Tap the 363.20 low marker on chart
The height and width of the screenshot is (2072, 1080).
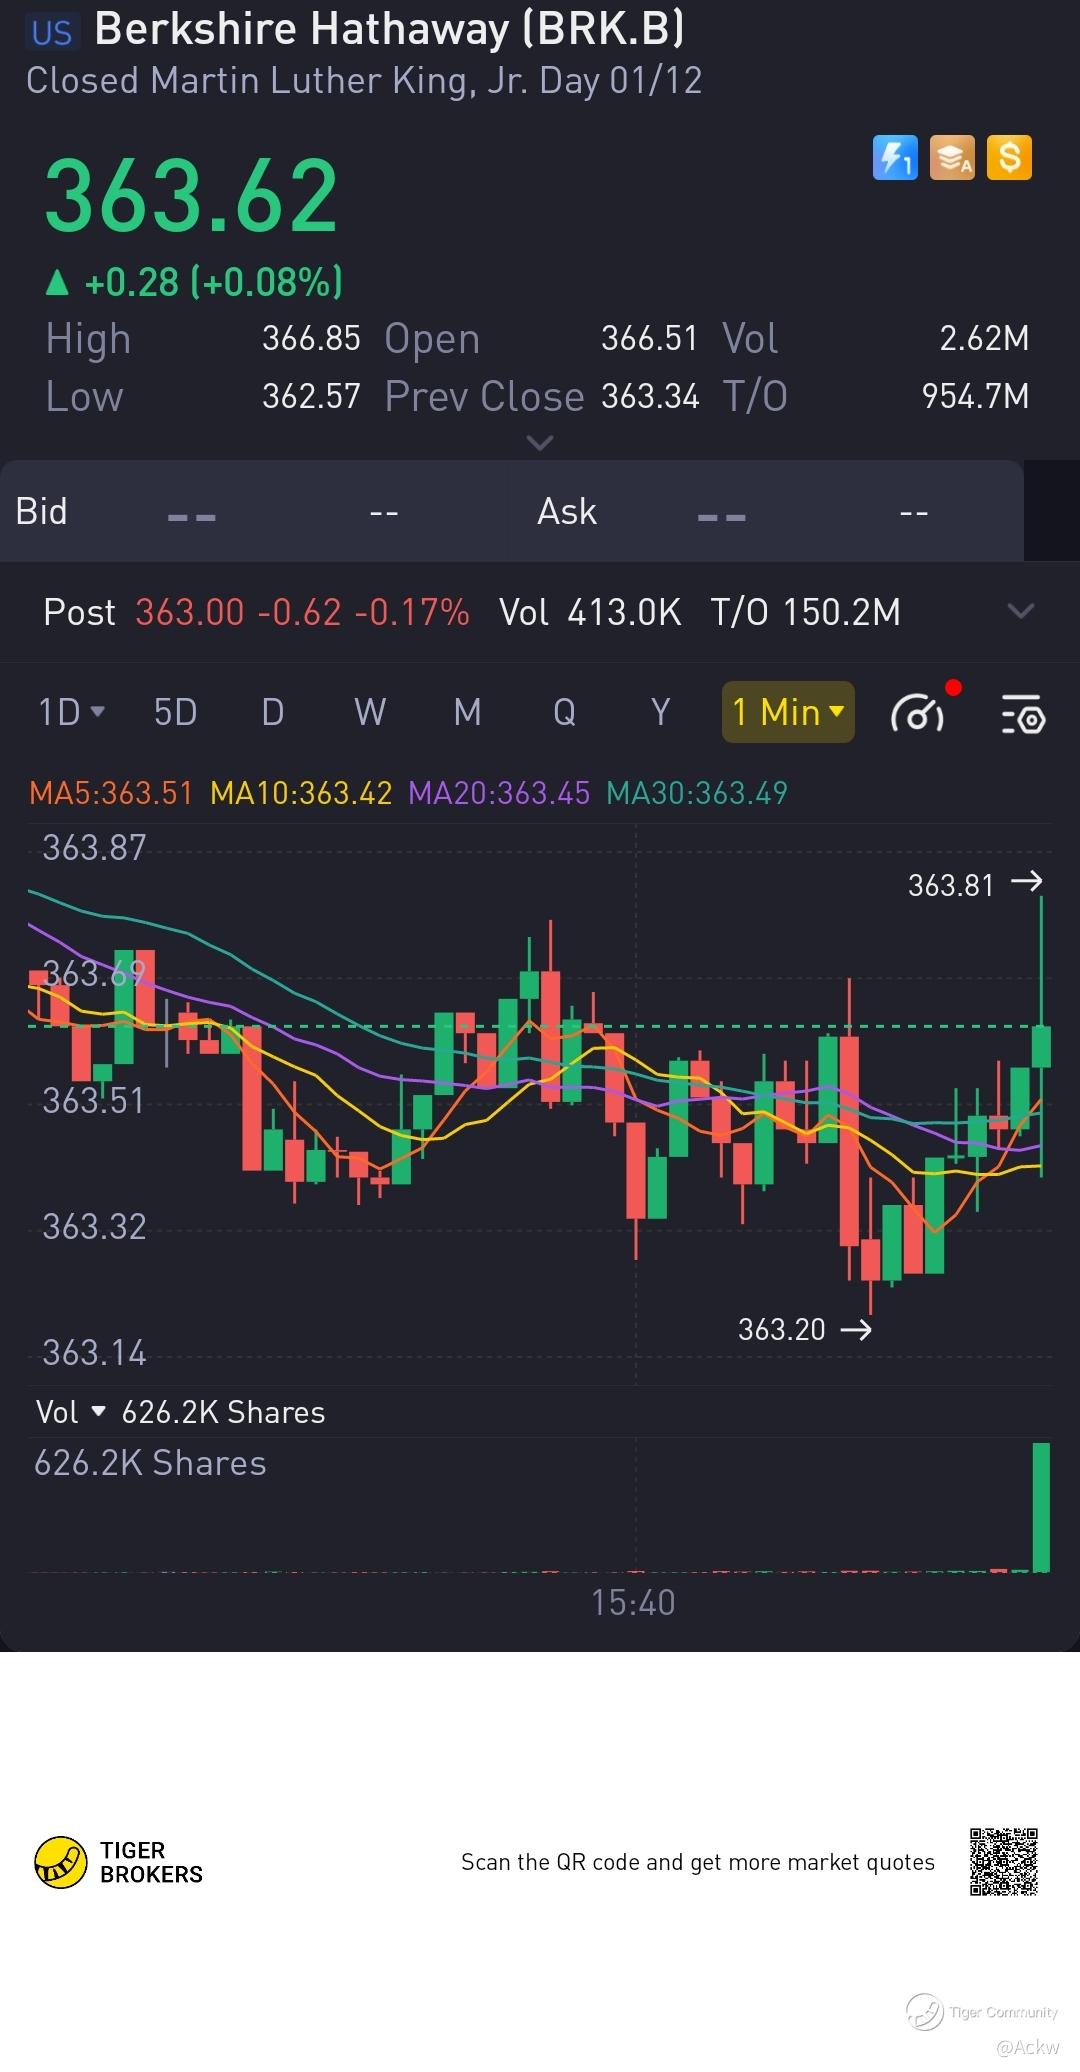click(x=804, y=1329)
